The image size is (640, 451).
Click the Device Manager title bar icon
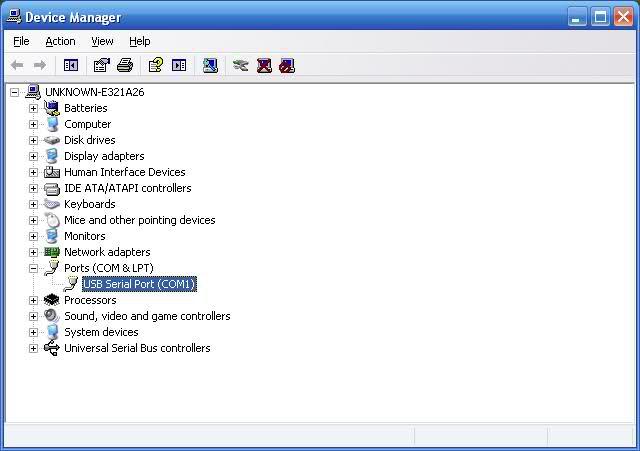[14, 17]
